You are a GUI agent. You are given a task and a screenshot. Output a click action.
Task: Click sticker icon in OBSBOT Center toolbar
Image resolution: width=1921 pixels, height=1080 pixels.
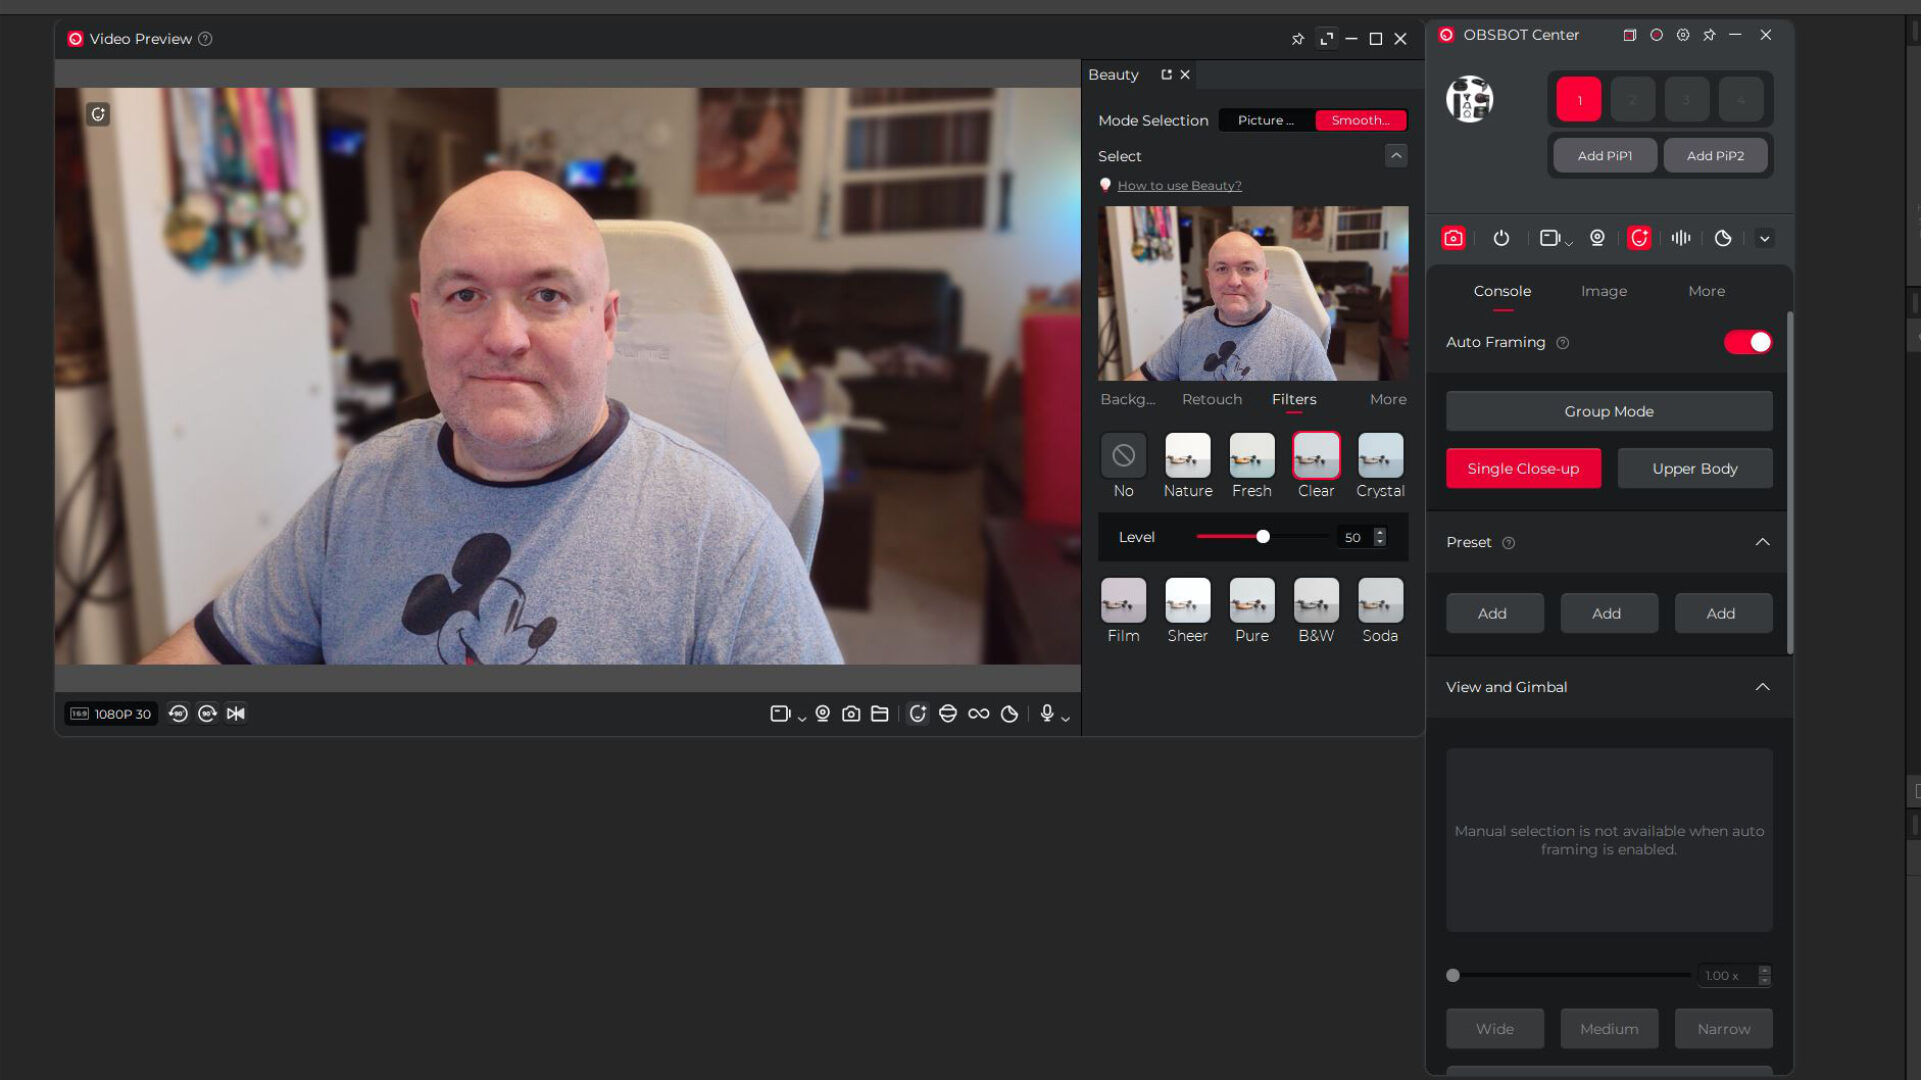pos(1723,238)
